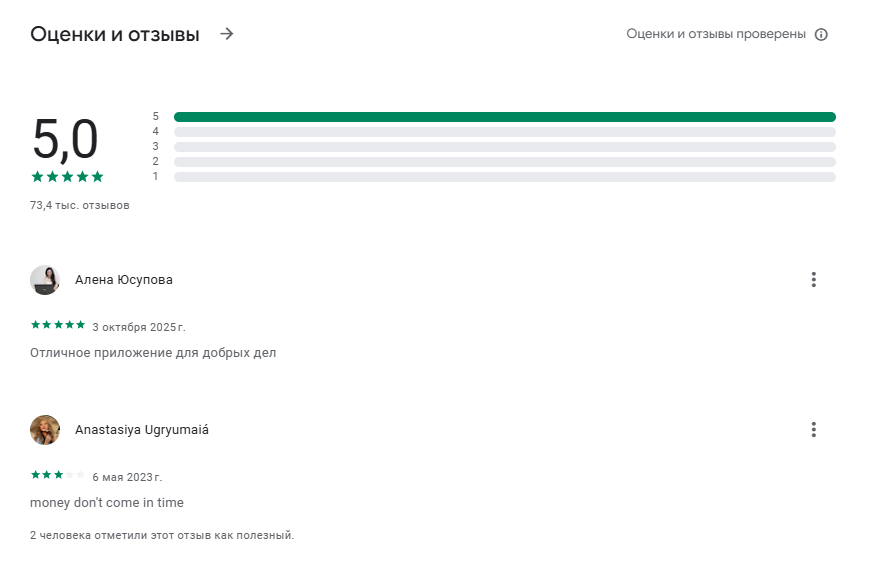The height and width of the screenshot is (586, 869).
Task: Click the "Оценки и отзывы проверены" label
Action: click(716, 34)
